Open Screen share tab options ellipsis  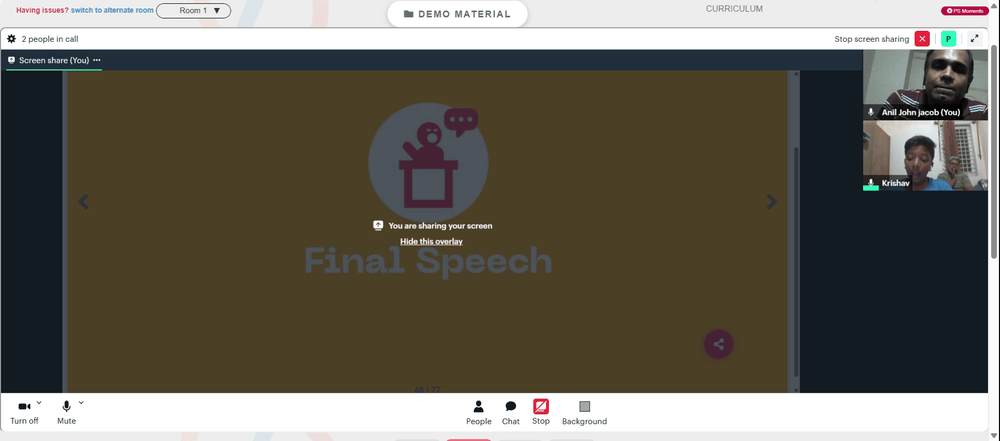pos(97,60)
